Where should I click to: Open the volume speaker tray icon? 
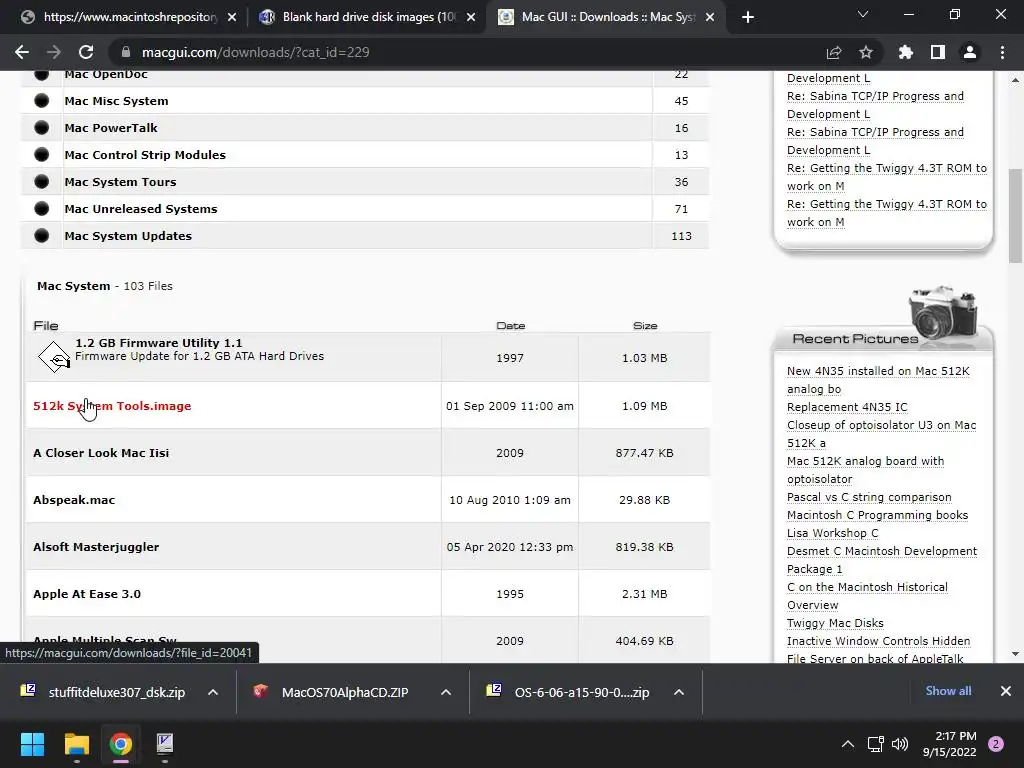pyautogui.click(x=900, y=744)
